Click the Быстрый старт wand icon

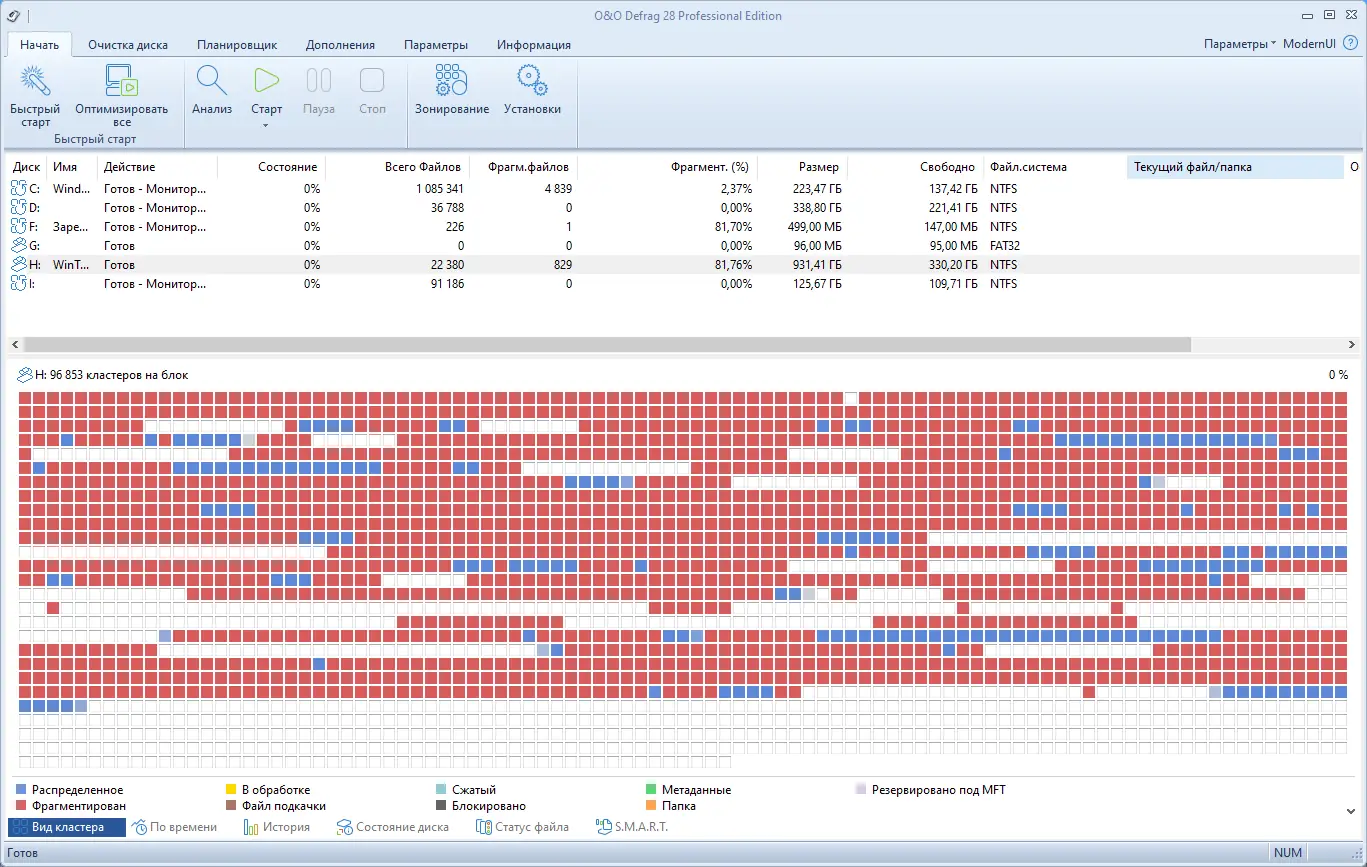pyautogui.click(x=34, y=80)
